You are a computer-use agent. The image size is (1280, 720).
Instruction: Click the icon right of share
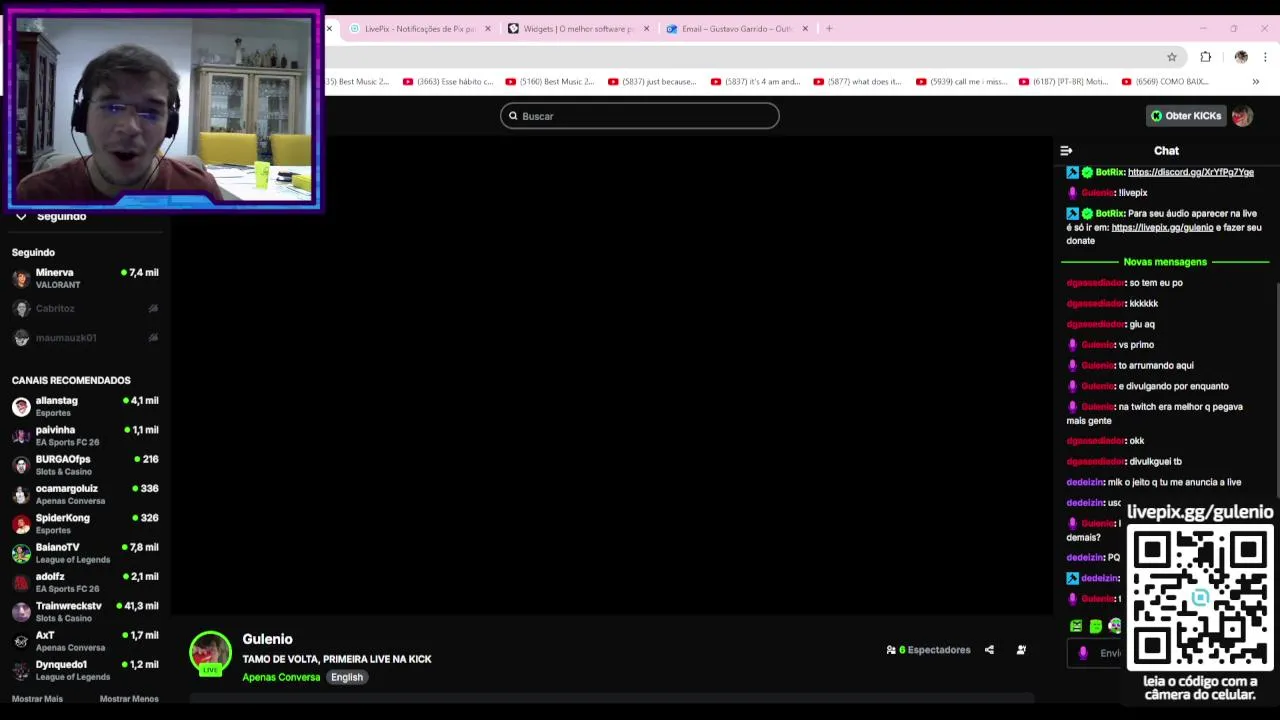pos(1021,650)
